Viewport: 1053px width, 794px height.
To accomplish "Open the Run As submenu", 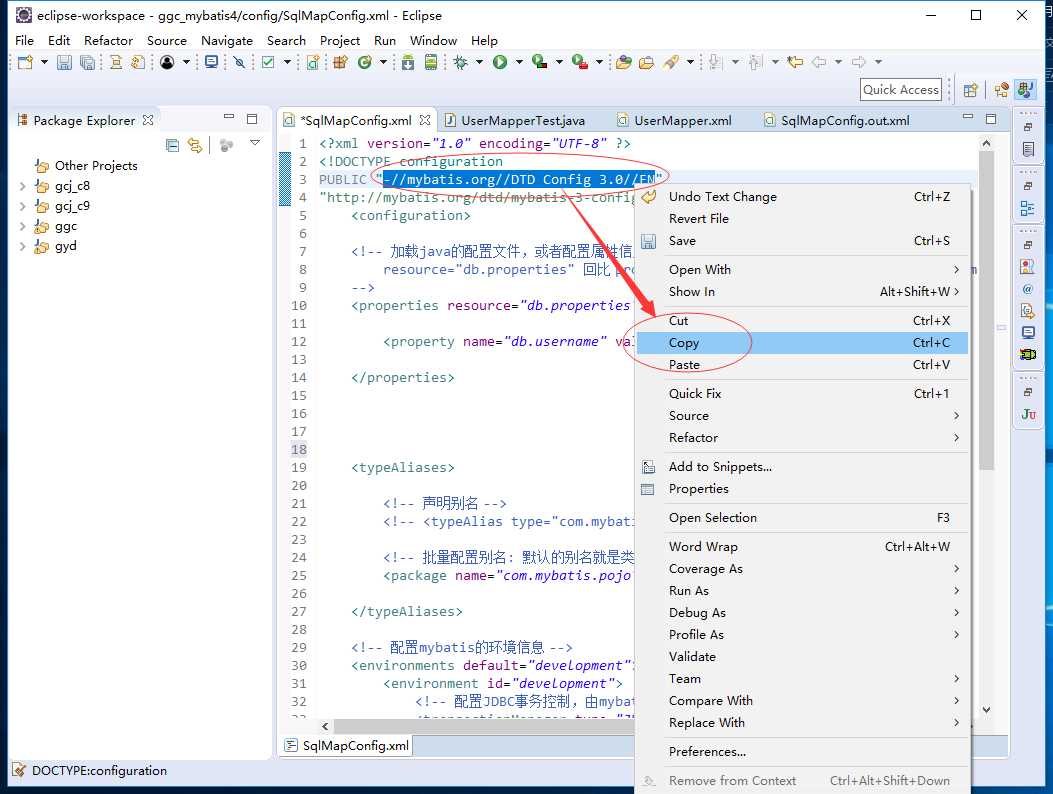I will click(802, 591).
